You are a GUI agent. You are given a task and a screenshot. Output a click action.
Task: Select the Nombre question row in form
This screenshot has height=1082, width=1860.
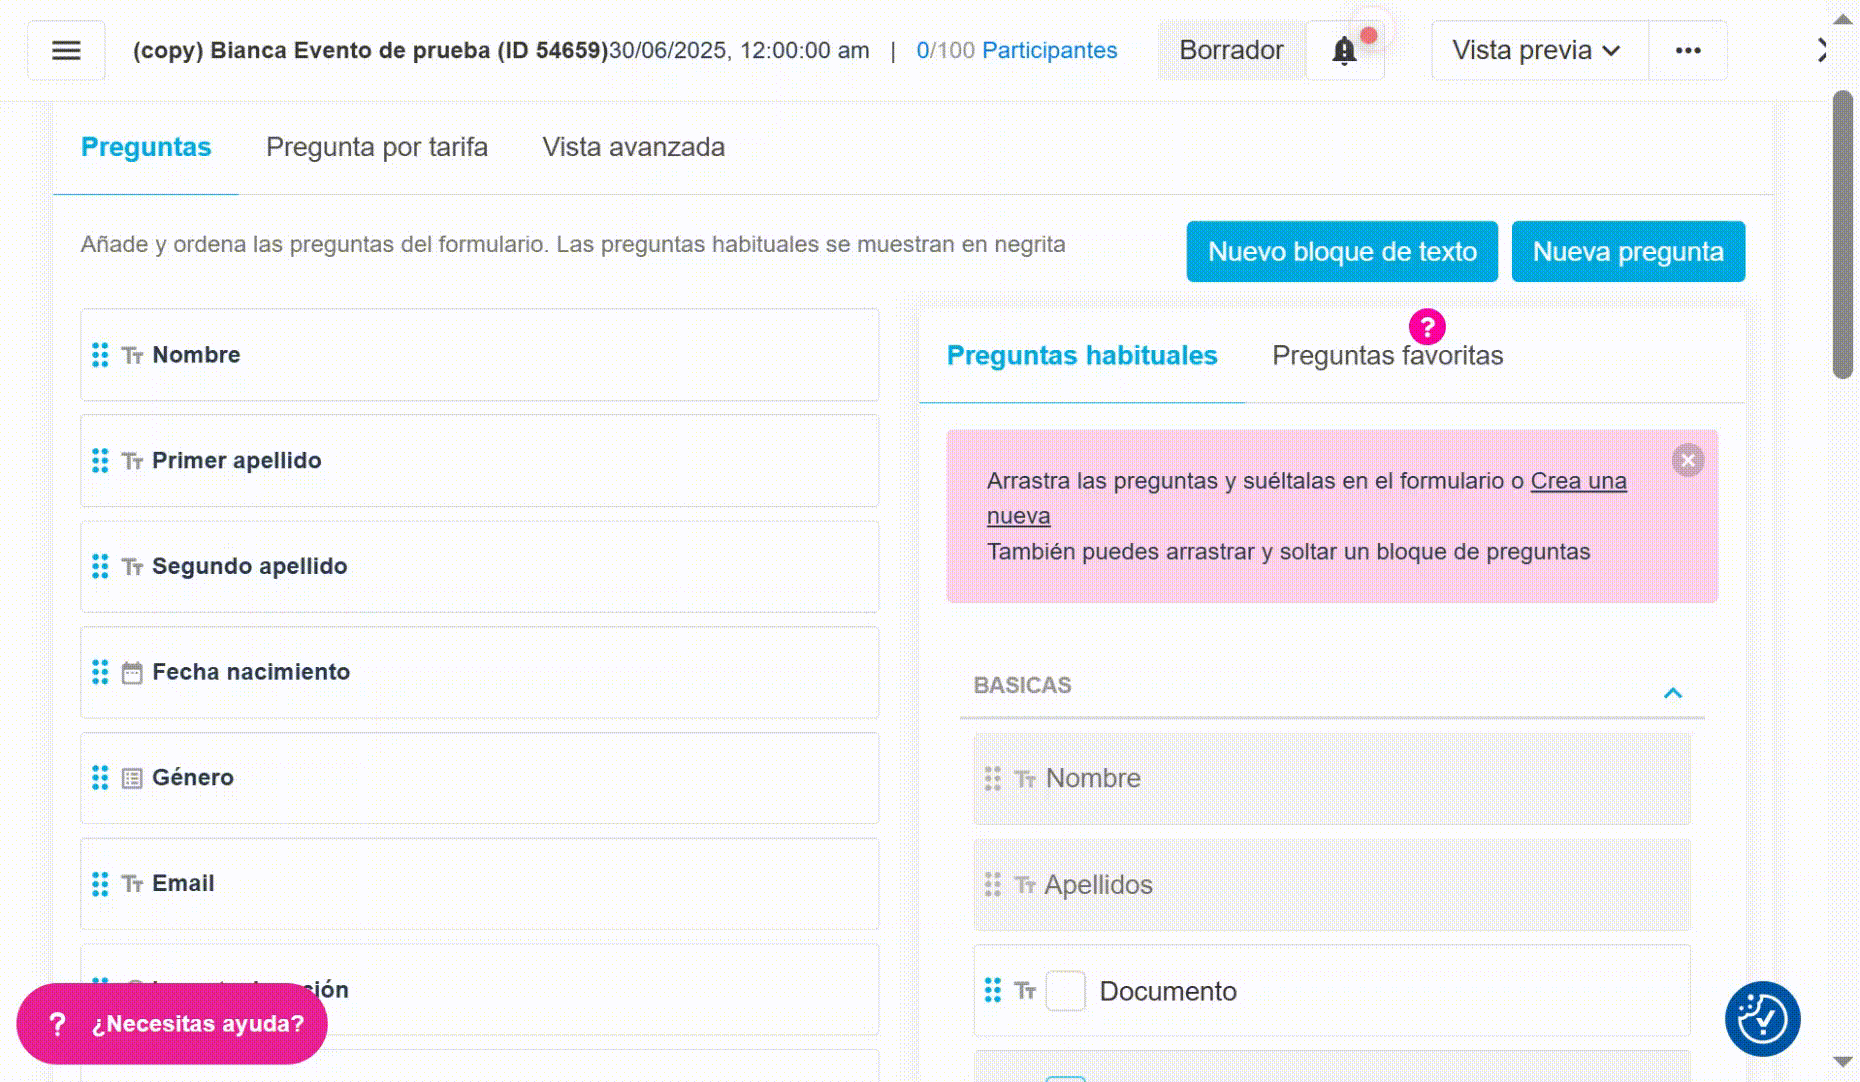tap(480, 355)
